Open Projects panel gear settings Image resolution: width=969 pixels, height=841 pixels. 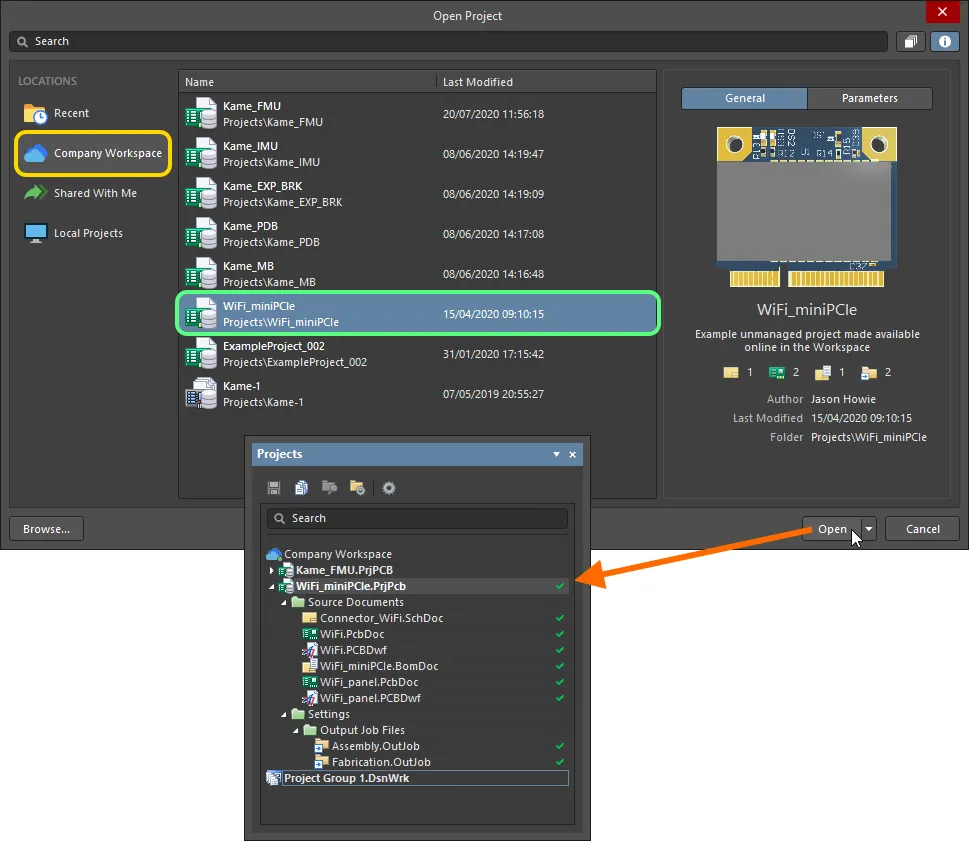[x=389, y=488]
